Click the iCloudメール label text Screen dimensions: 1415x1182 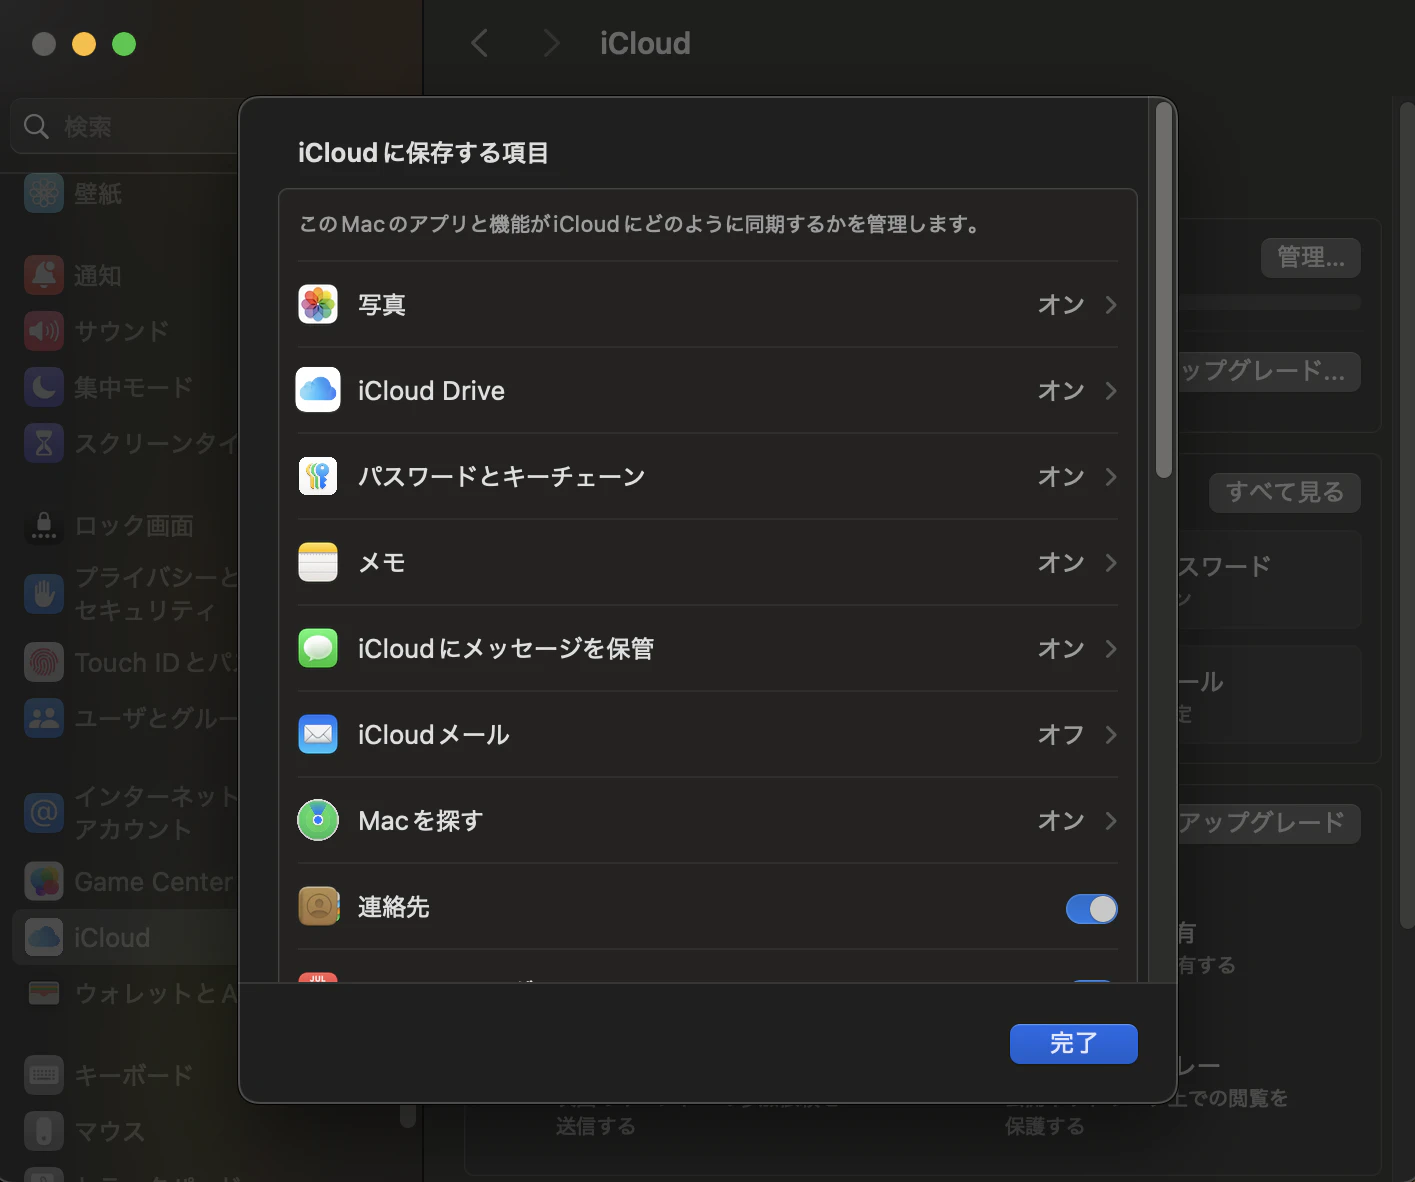tap(434, 734)
